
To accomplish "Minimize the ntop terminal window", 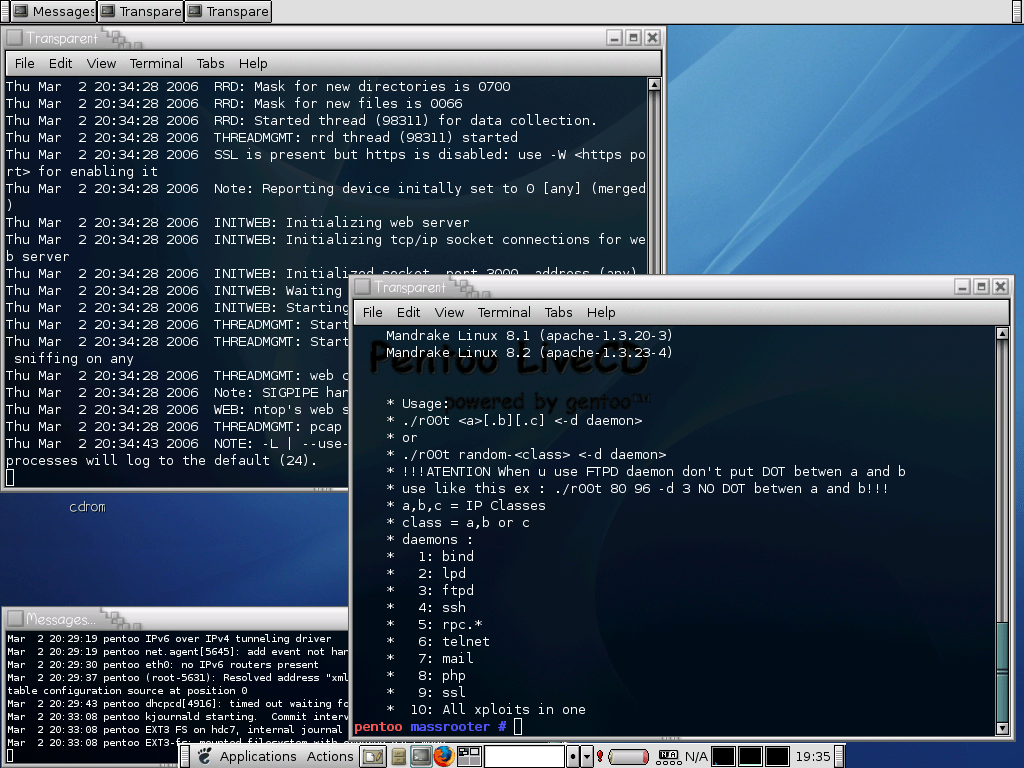I will pyautogui.click(x=614, y=38).
